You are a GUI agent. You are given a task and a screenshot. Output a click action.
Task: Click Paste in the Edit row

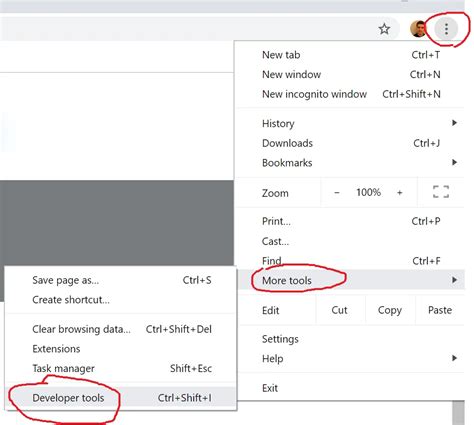click(x=440, y=310)
